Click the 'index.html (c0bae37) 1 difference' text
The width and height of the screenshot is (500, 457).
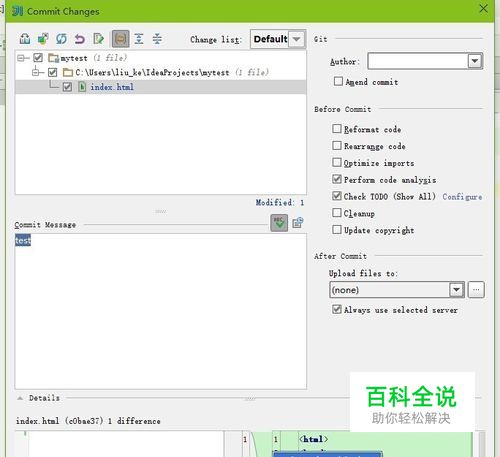88,421
